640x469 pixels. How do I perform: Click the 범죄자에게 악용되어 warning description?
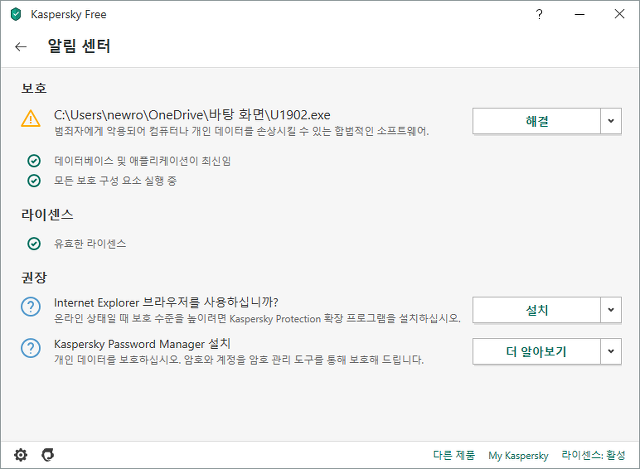tap(241, 131)
